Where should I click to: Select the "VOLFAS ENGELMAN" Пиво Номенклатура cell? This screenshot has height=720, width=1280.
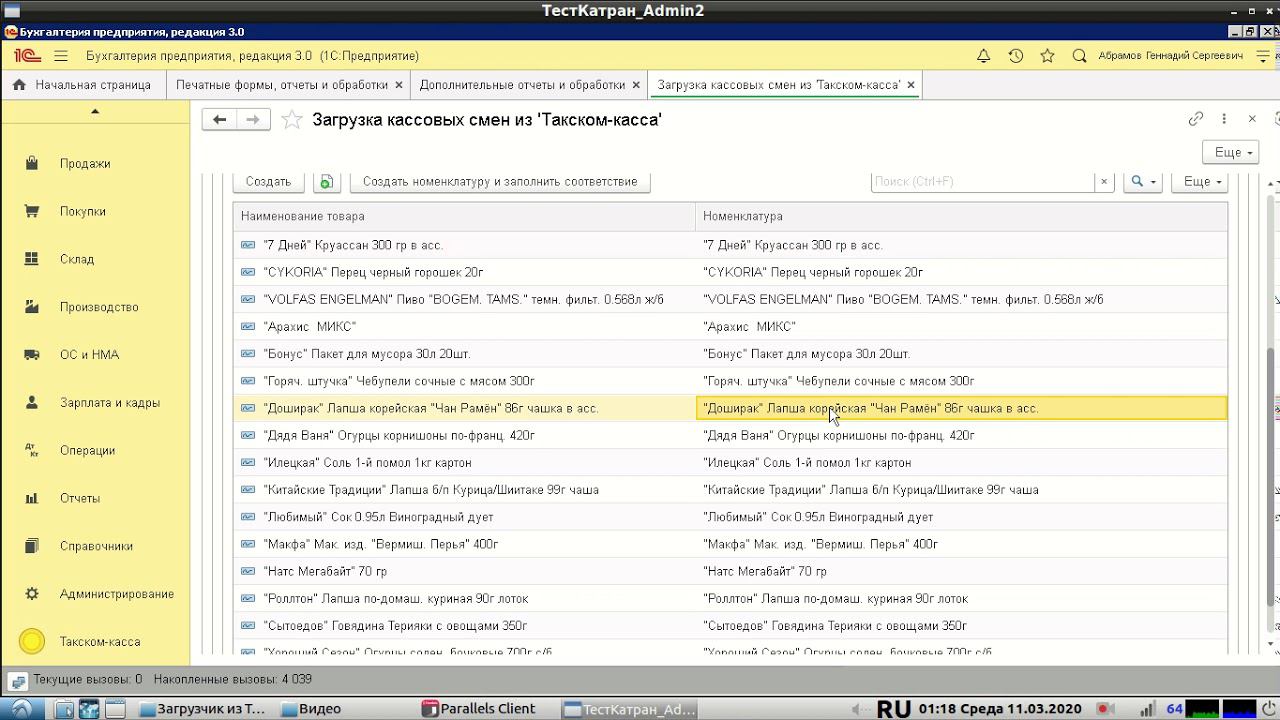click(x=961, y=300)
